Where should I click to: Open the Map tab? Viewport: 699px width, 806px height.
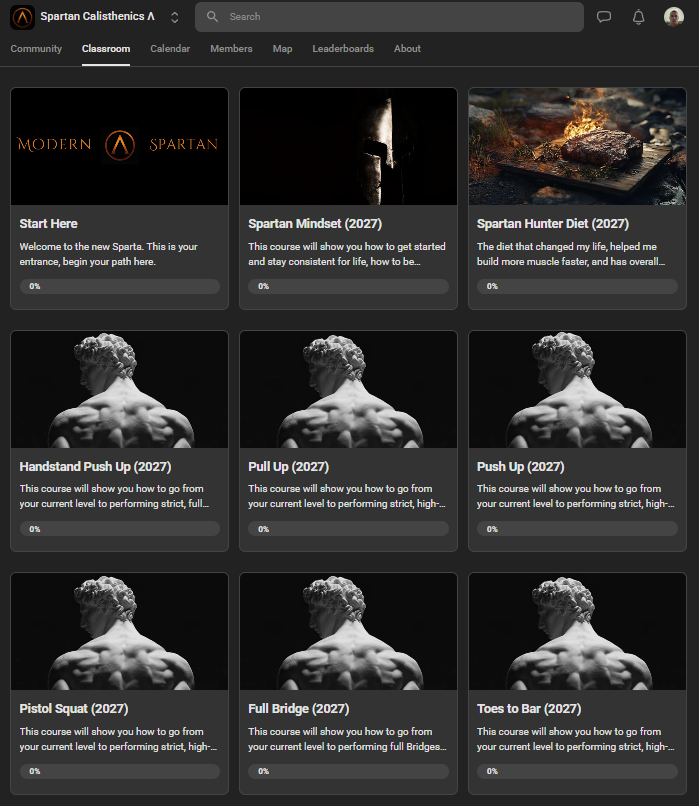(x=282, y=48)
